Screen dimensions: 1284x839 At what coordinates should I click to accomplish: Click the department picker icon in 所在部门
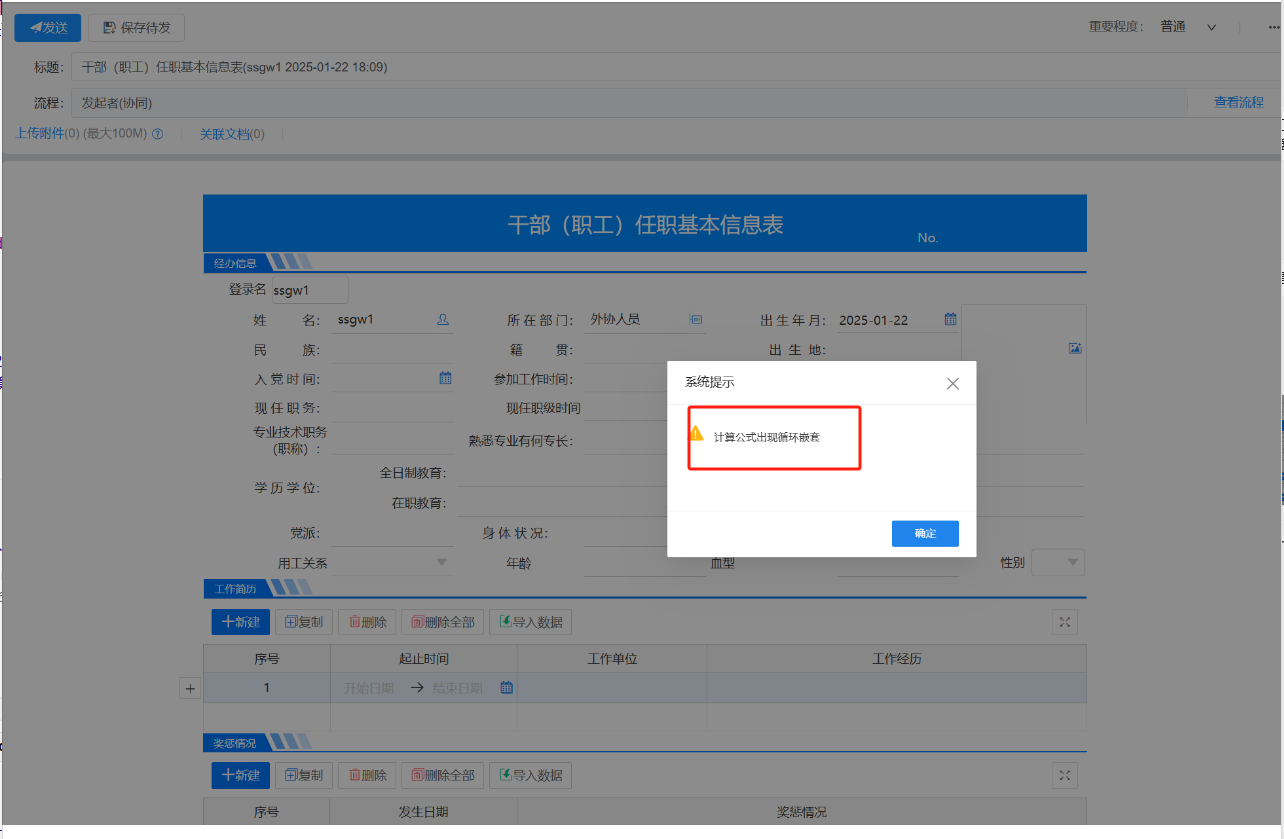[x=696, y=320]
